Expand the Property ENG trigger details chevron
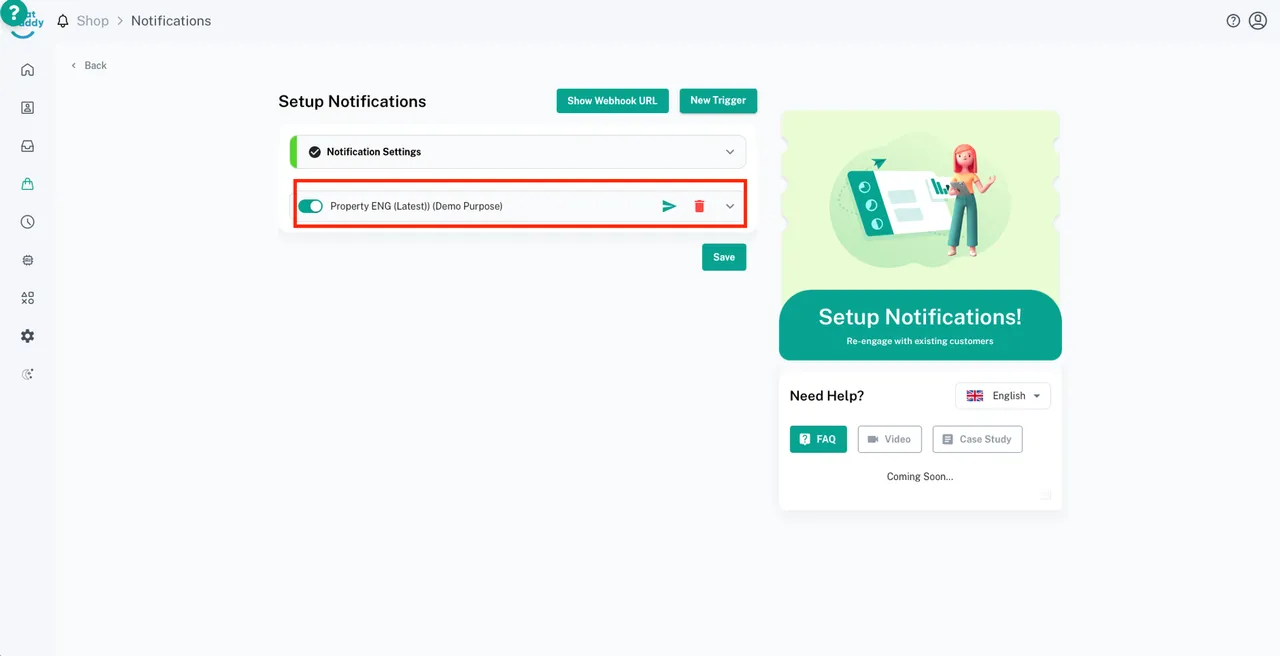The image size is (1280, 656). (730, 206)
